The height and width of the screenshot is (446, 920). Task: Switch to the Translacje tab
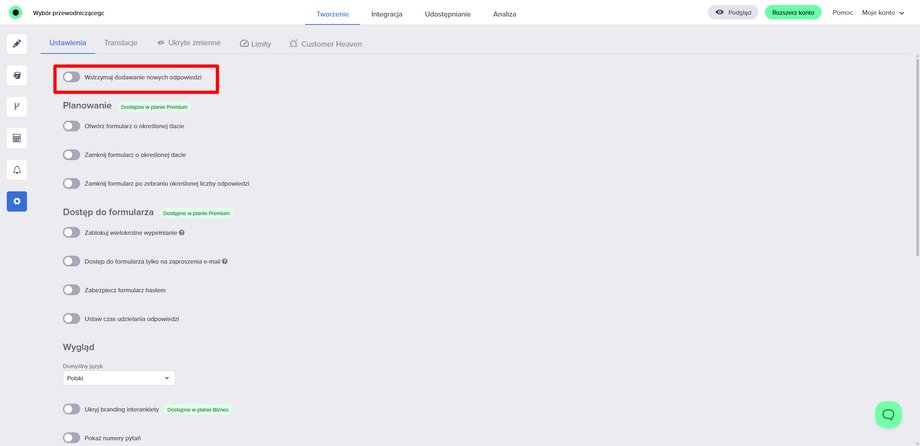121,43
